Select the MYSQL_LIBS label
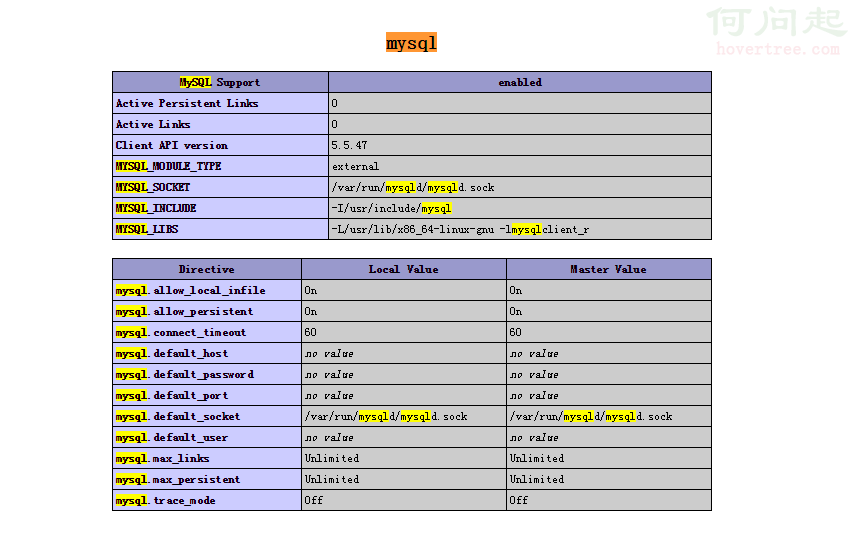The height and width of the screenshot is (544, 857). coord(147,229)
